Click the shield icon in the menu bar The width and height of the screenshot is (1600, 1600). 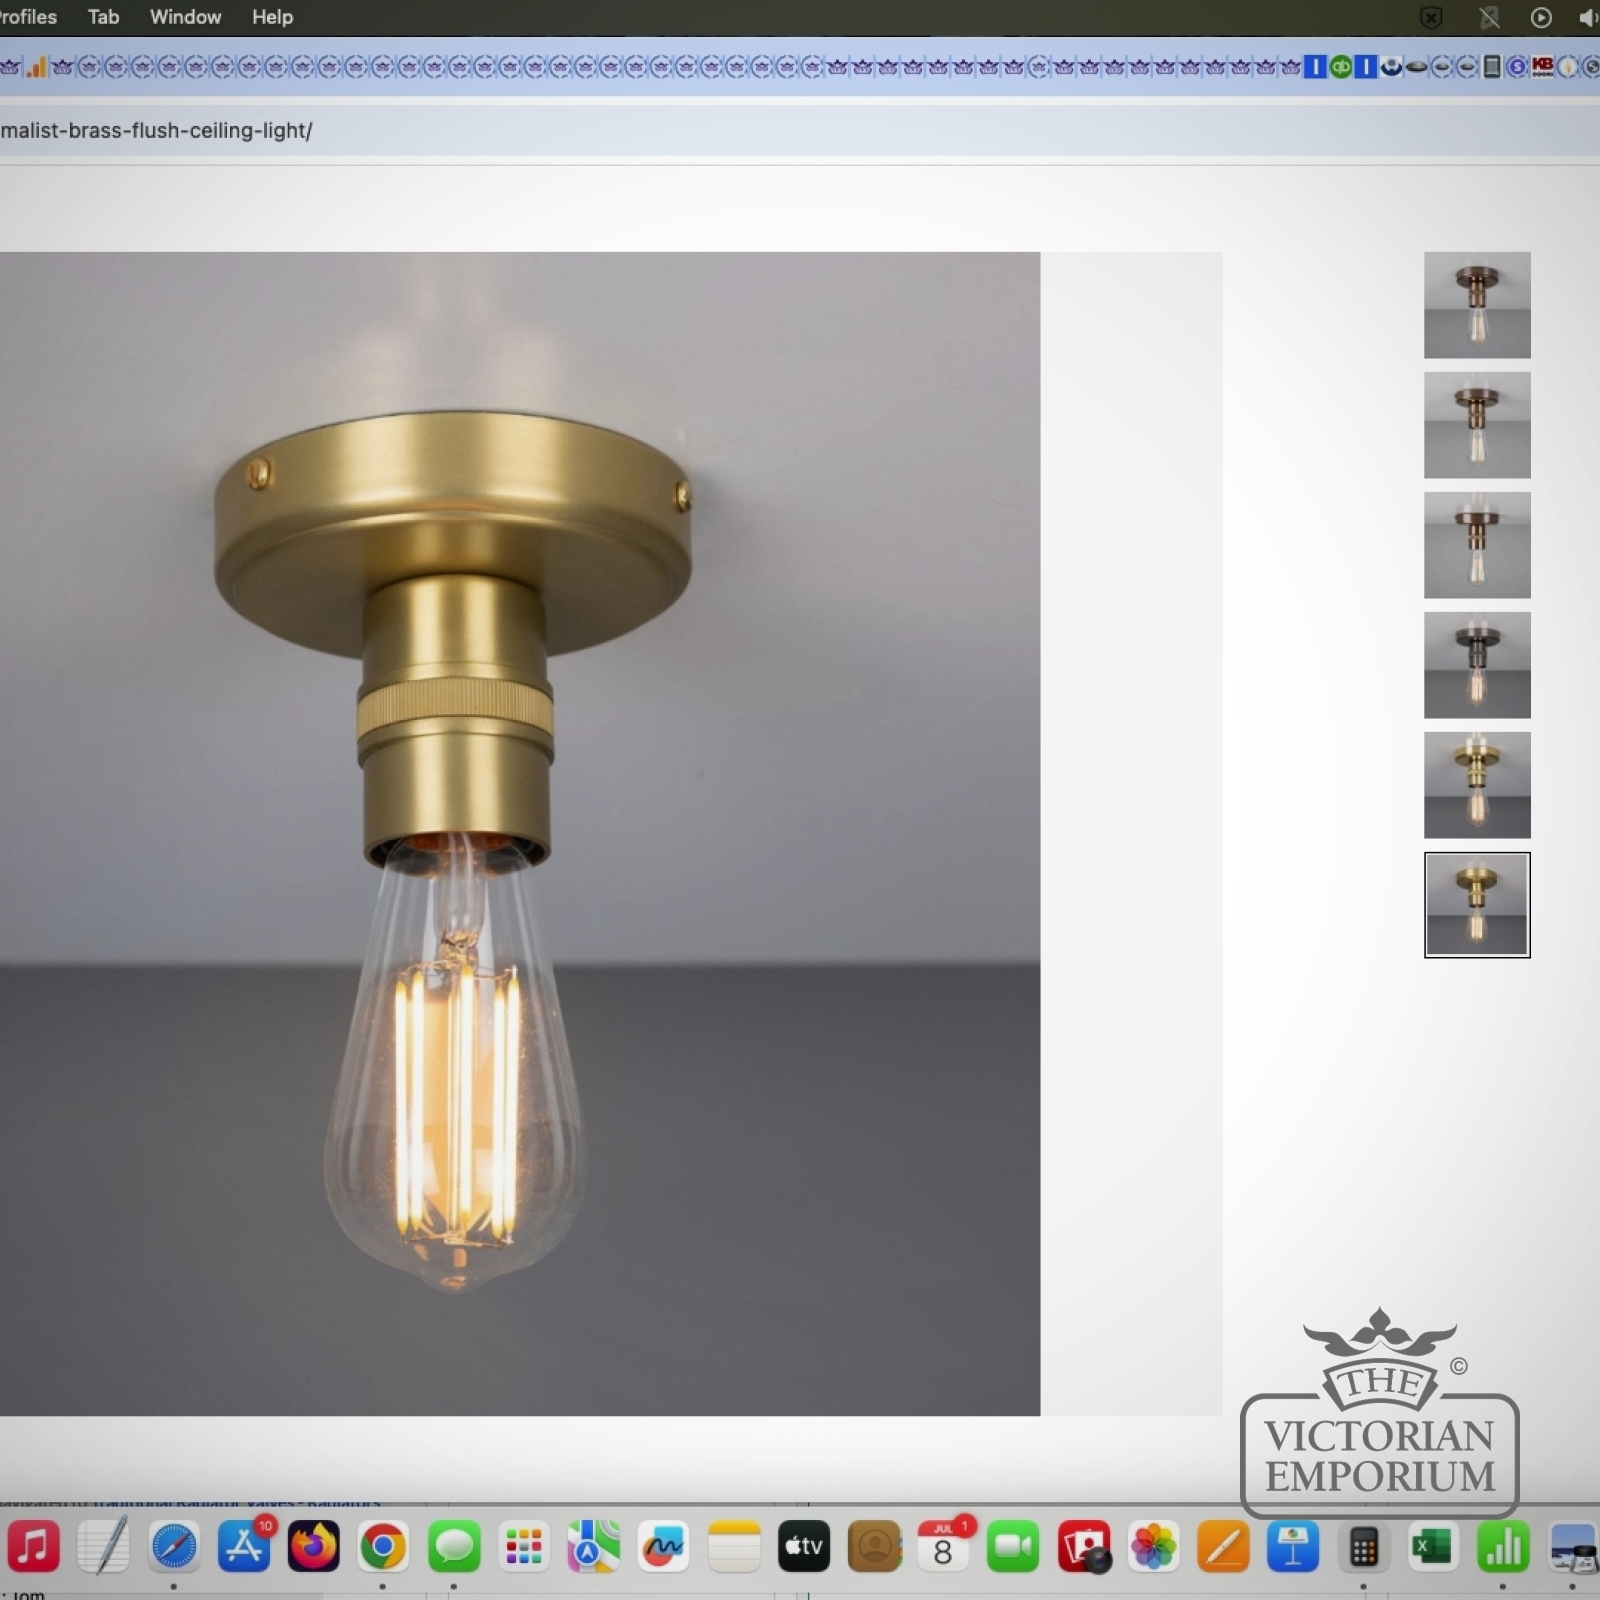tap(1431, 17)
